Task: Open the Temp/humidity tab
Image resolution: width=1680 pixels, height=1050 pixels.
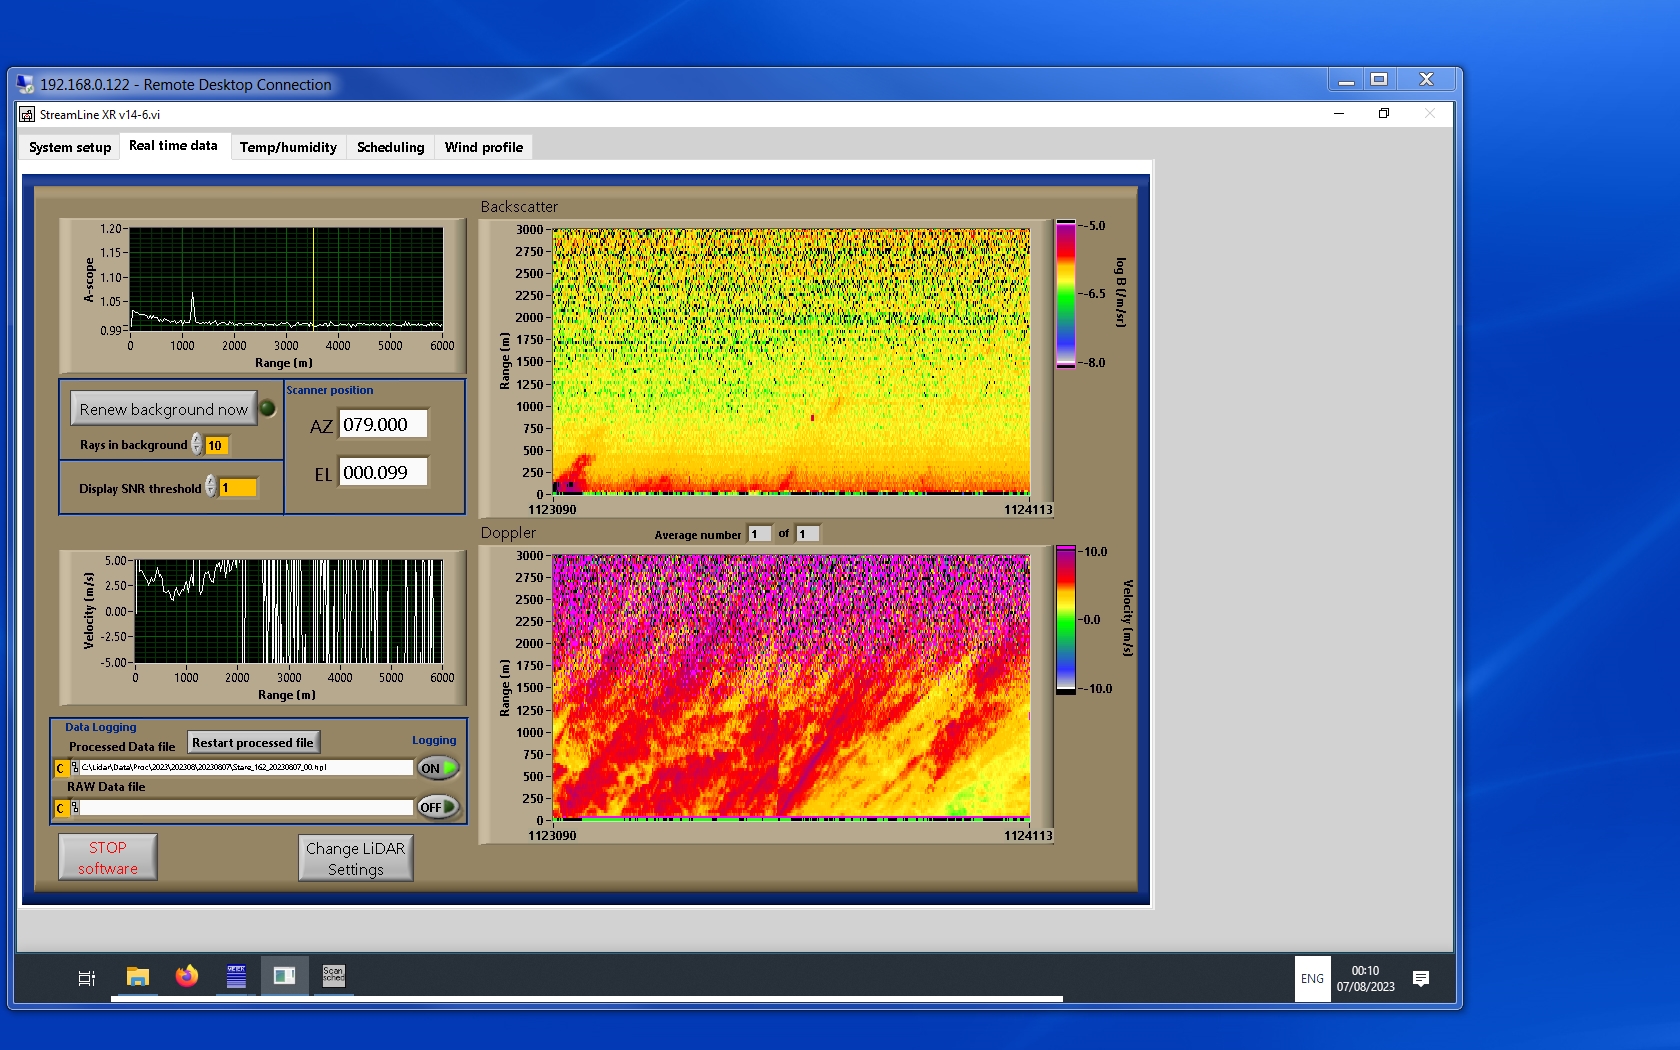Action: coord(288,147)
